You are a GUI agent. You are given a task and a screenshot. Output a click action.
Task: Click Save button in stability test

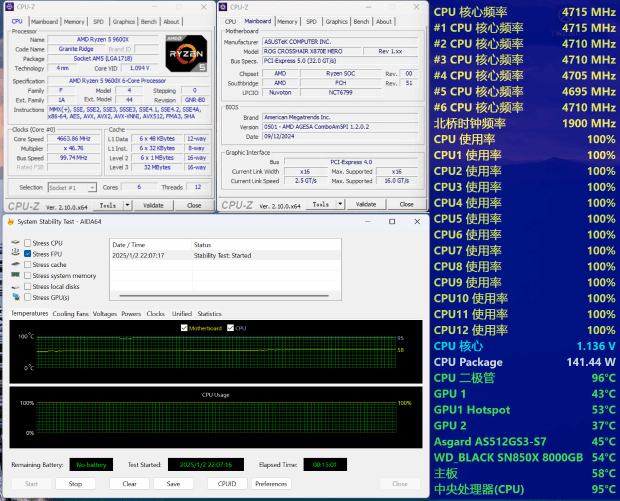tap(173, 484)
